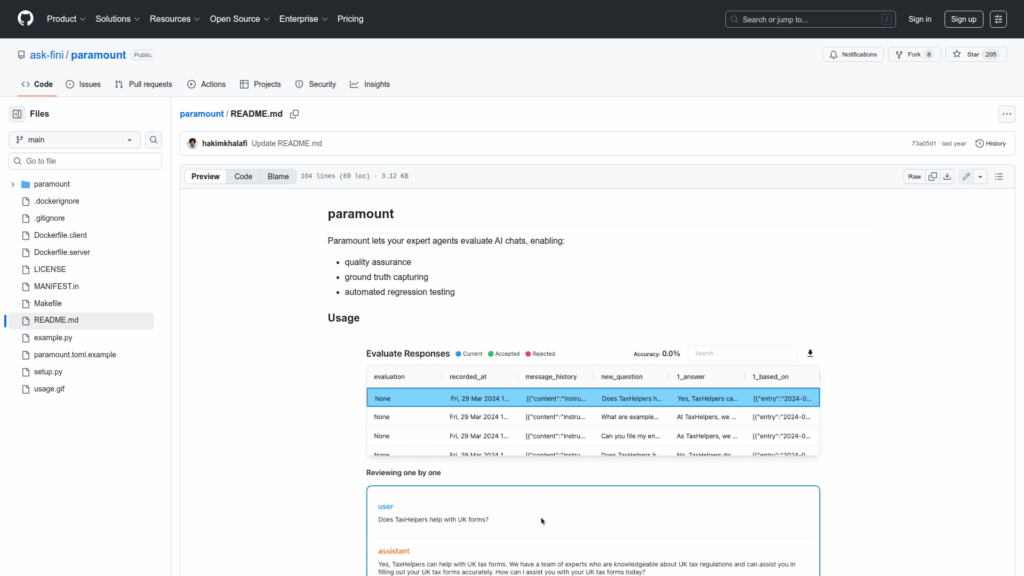Copy raw file contents icon

(x=932, y=177)
